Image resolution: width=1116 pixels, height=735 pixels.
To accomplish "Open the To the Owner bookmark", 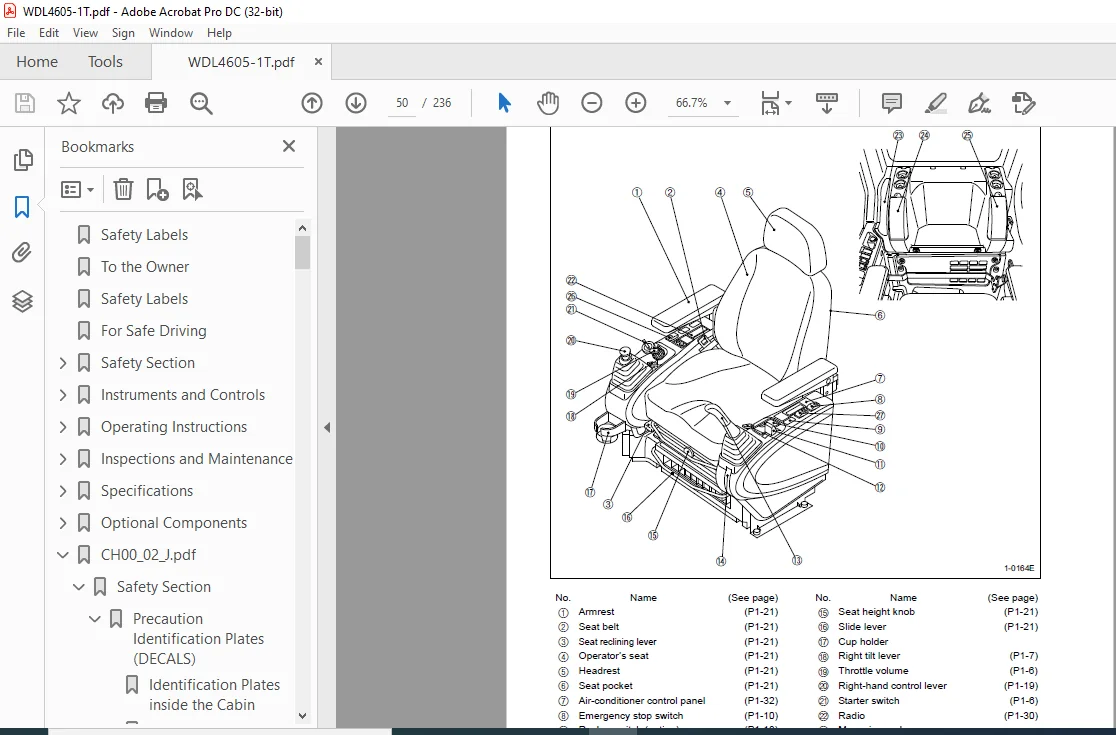I will click(144, 267).
